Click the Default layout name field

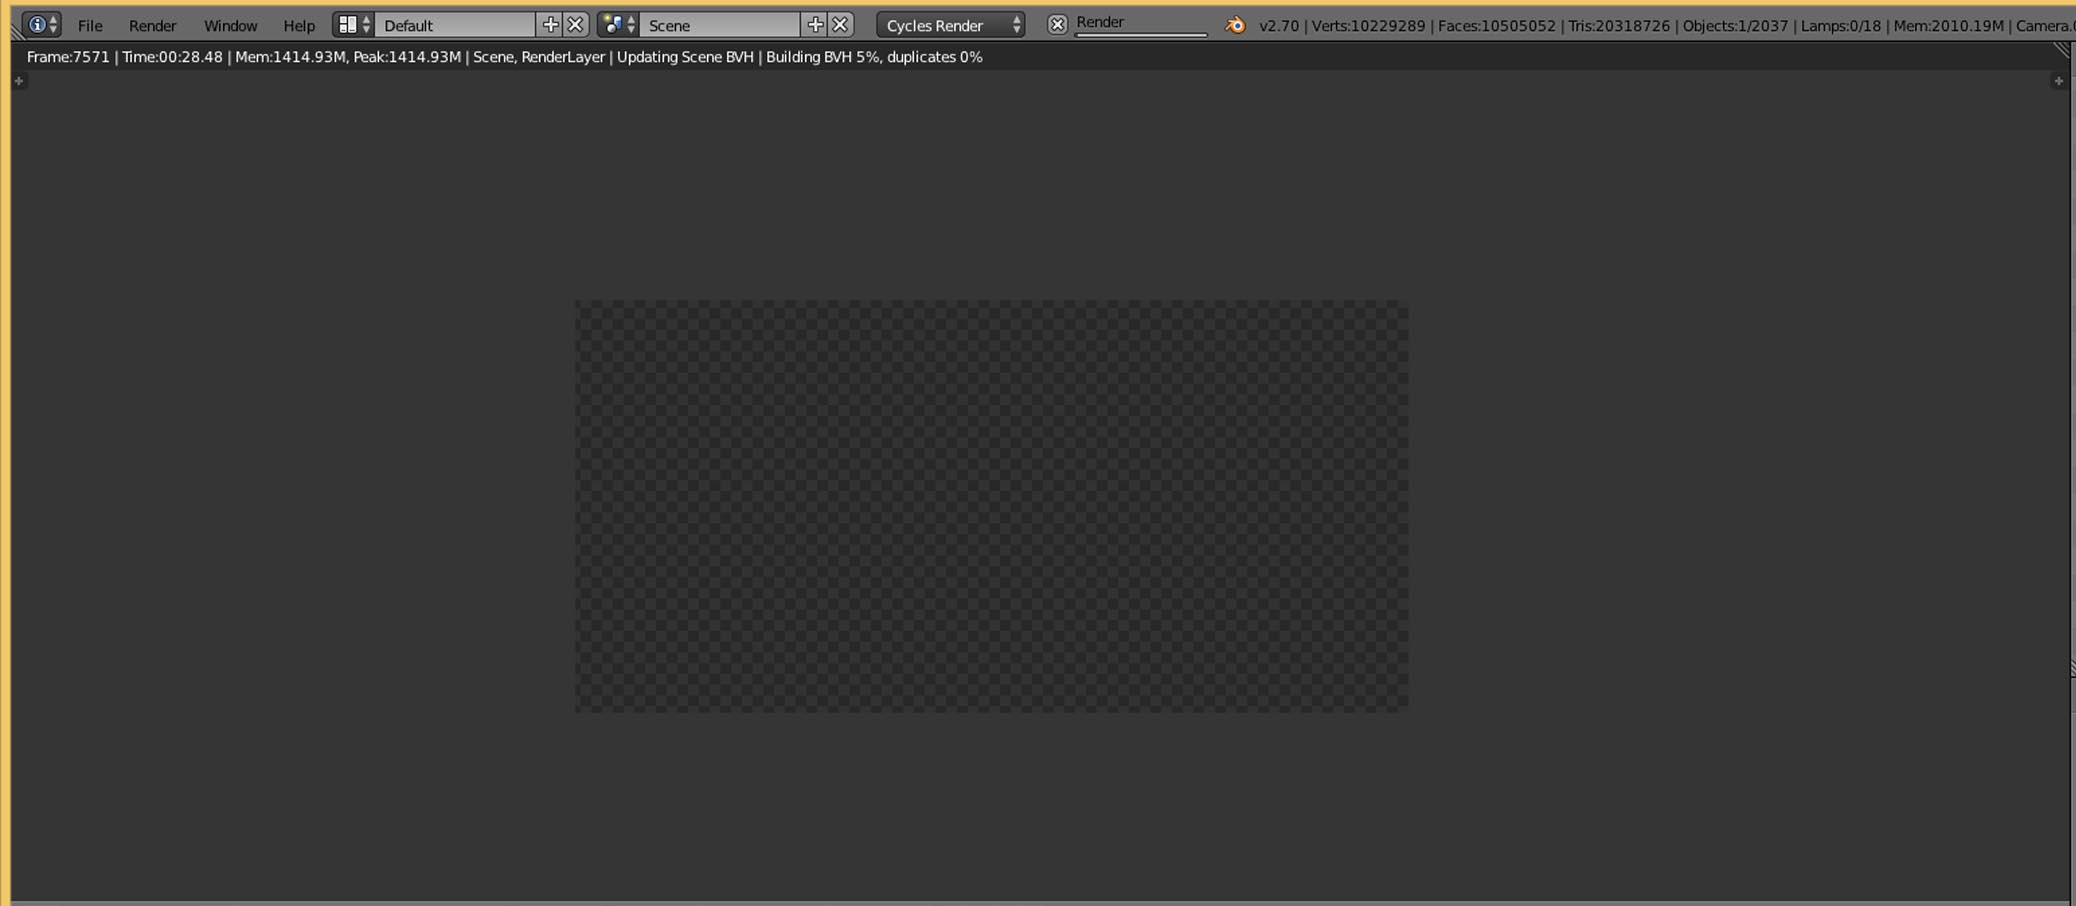pyautogui.click(x=455, y=24)
